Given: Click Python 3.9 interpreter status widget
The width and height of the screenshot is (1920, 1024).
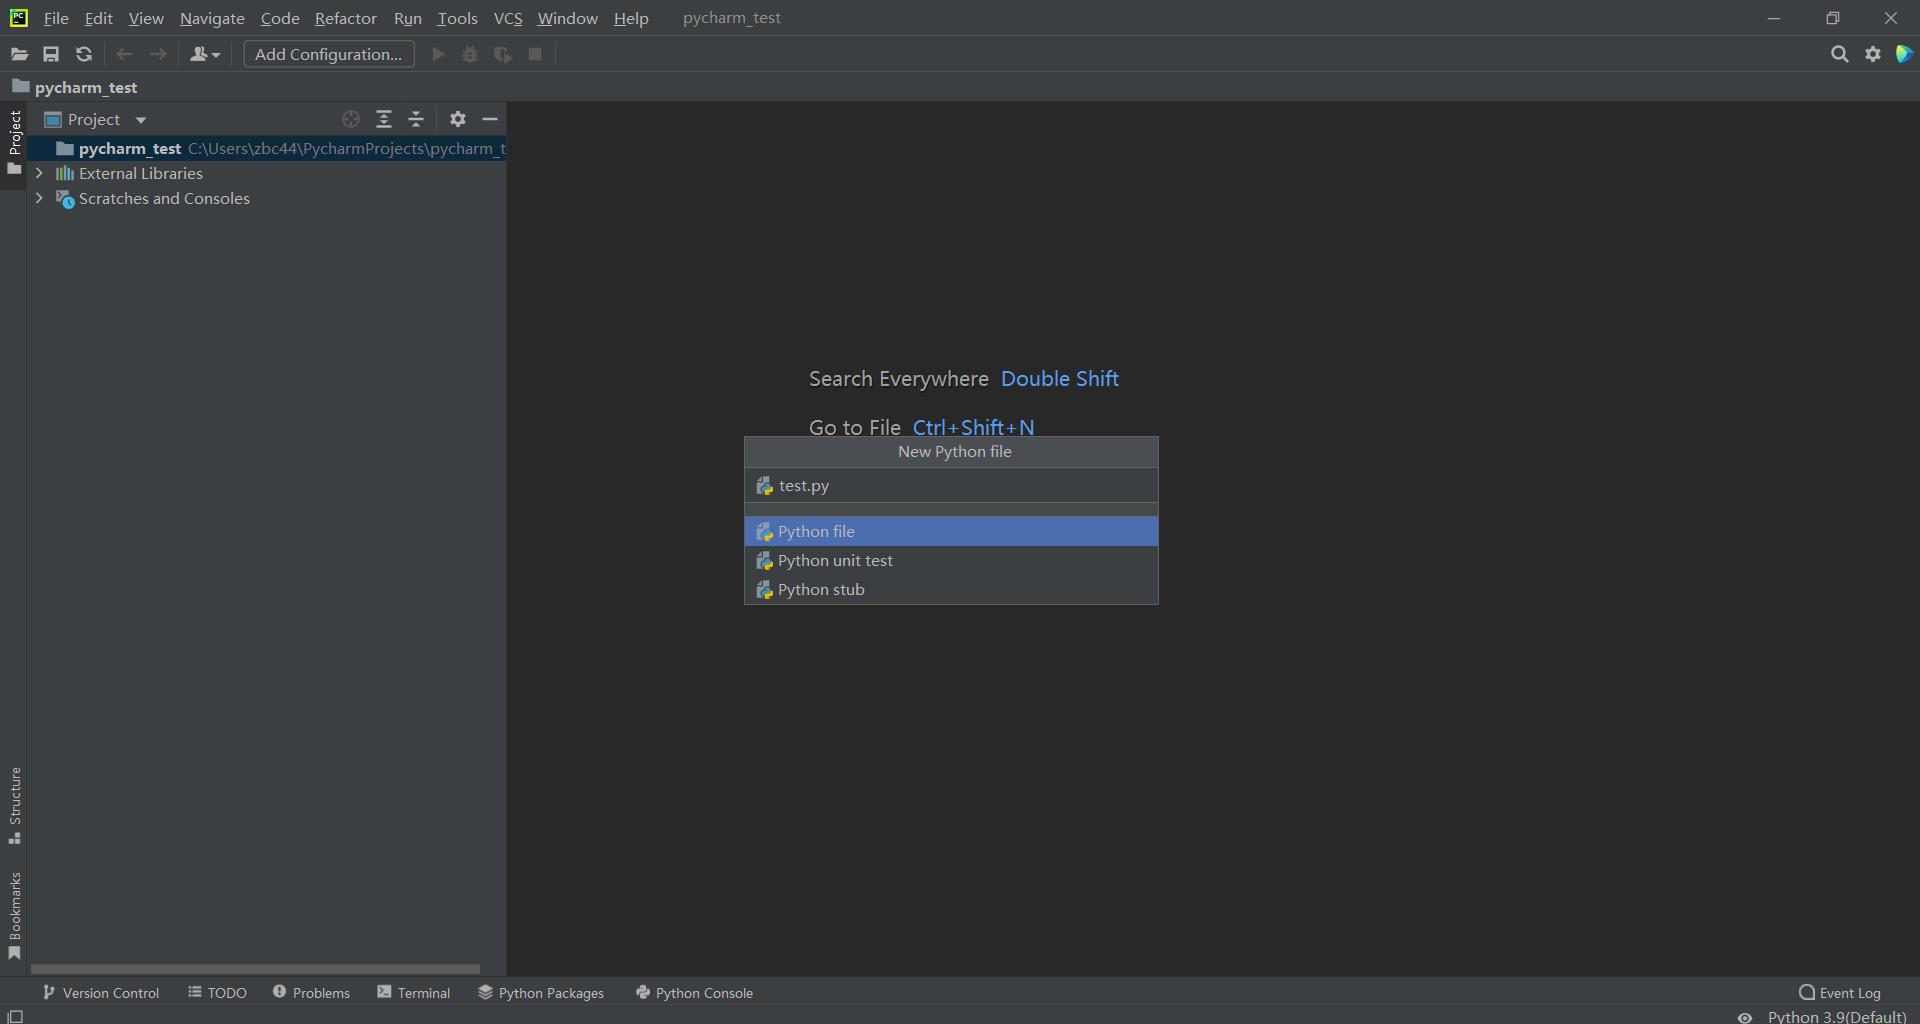Looking at the screenshot, I should point(1837,1017).
